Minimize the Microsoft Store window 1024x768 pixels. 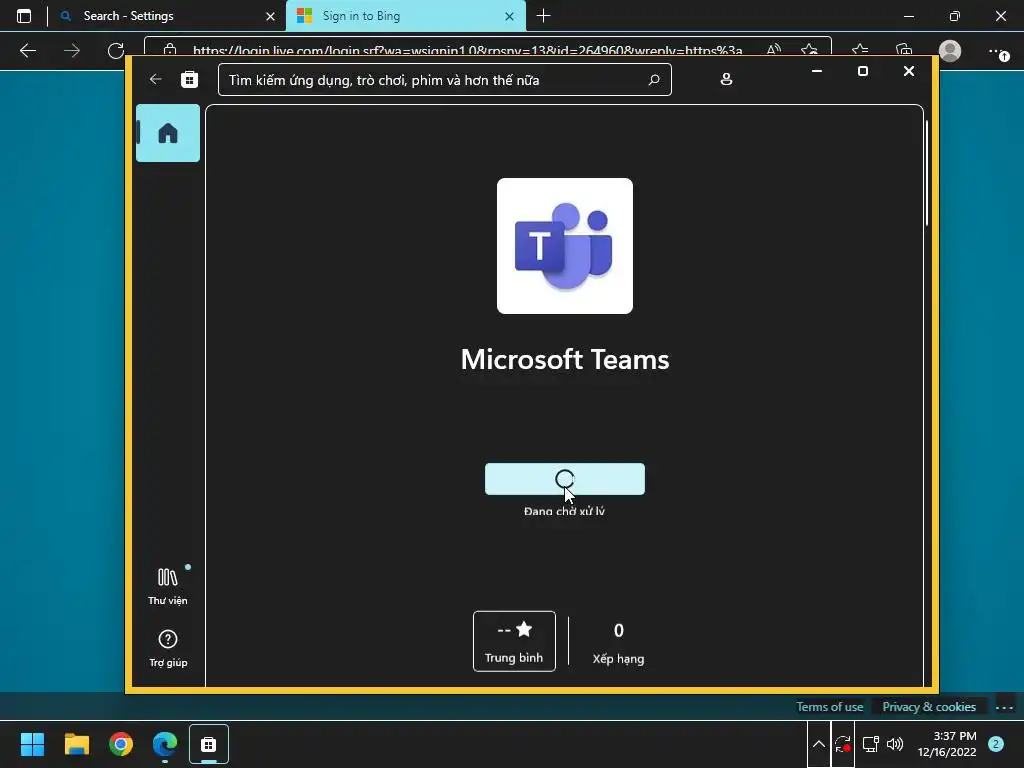coord(817,71)
